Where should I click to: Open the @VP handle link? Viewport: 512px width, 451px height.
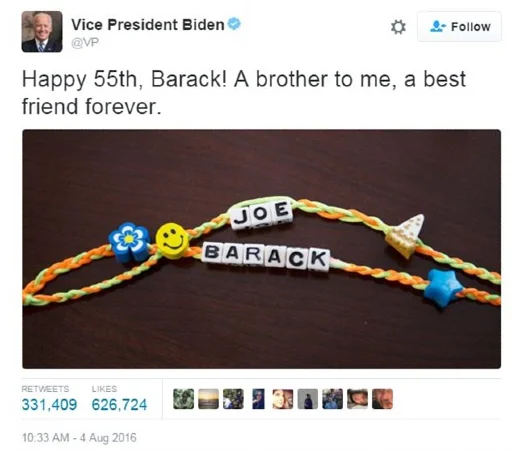(x=85, y=43)
